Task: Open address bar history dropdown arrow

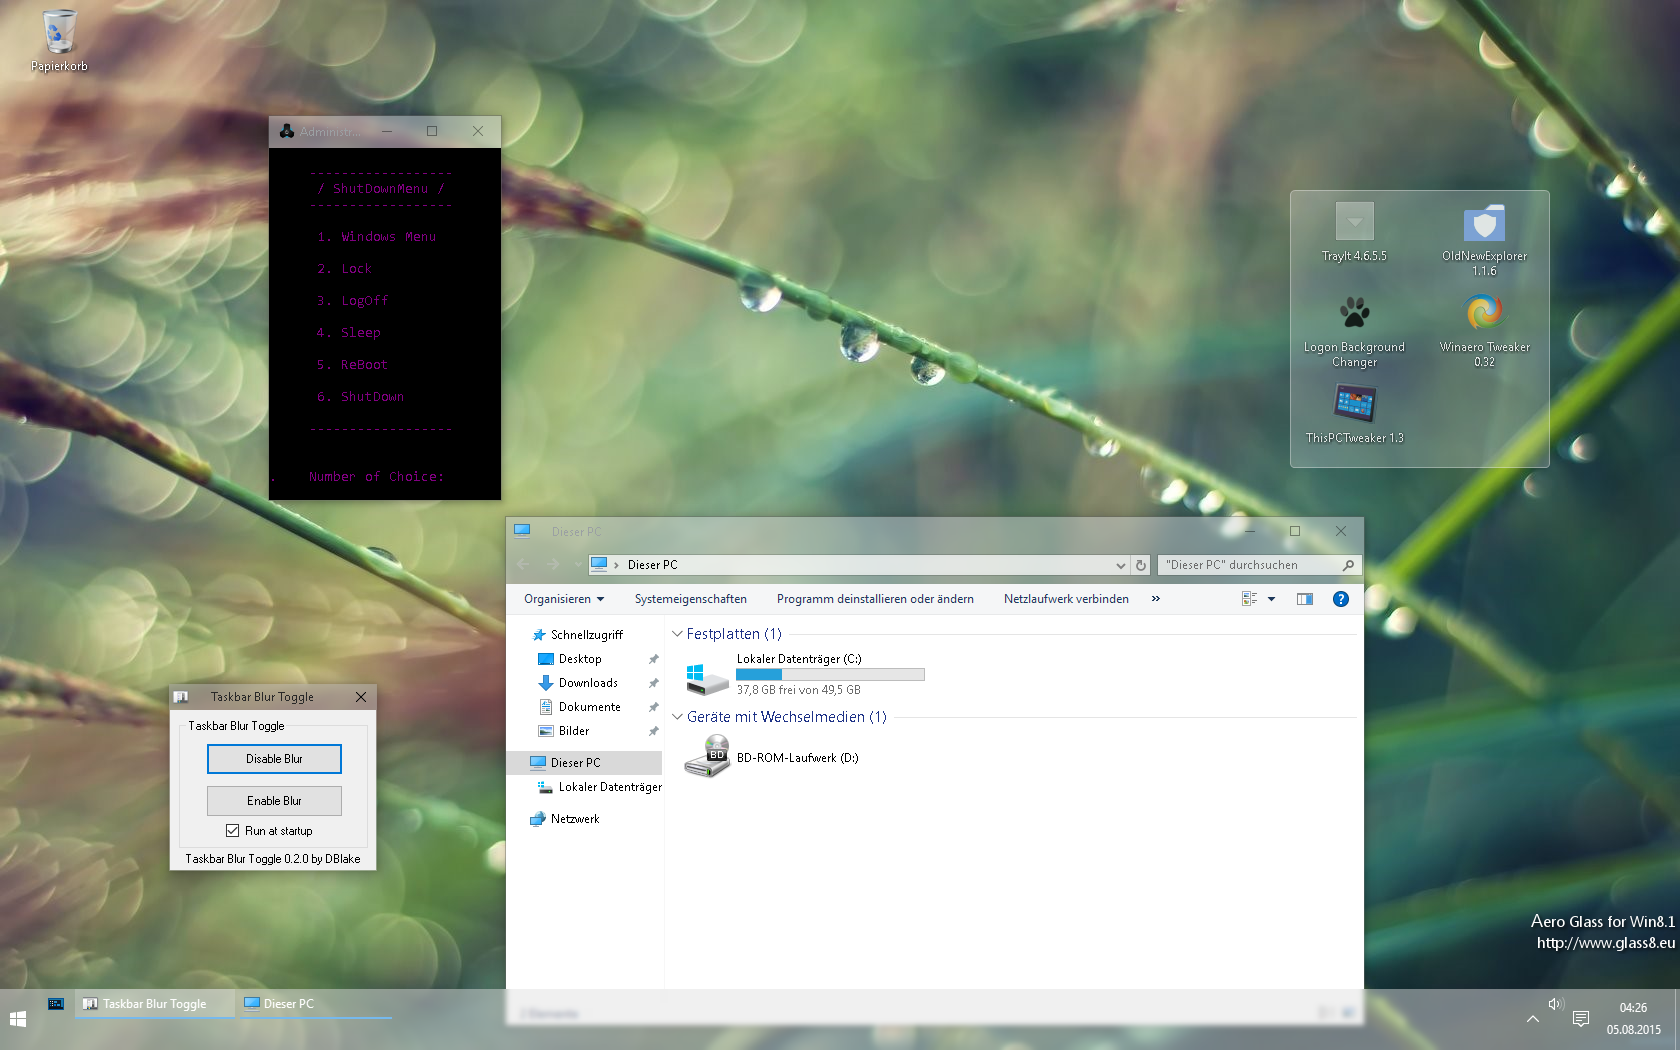Action: [x=1120, y=565]
